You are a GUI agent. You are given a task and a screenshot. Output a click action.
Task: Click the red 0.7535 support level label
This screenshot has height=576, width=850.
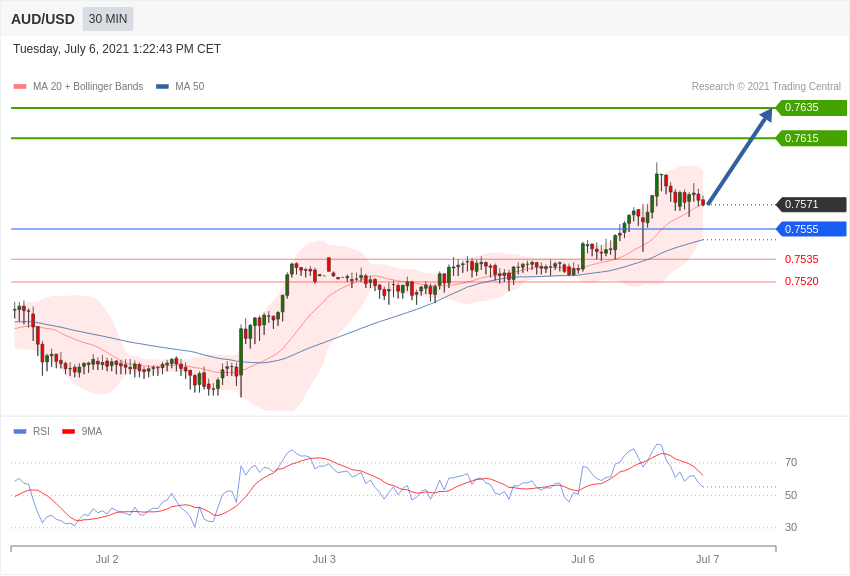click(x=801, y=260)
